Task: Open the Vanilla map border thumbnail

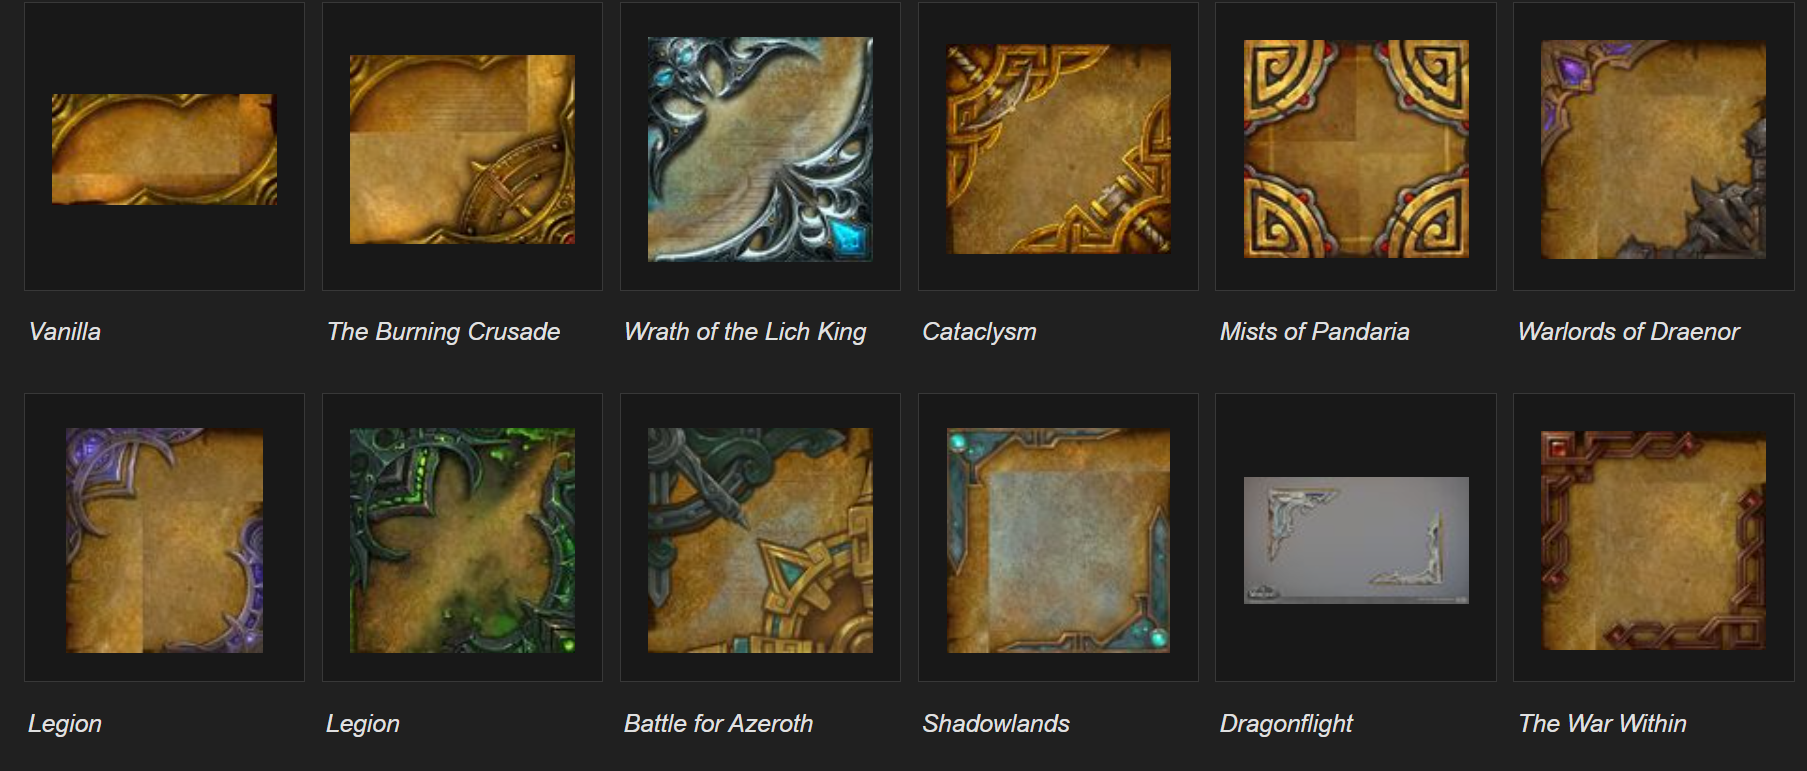Action: pyautogui.click(x=164, y=149)
